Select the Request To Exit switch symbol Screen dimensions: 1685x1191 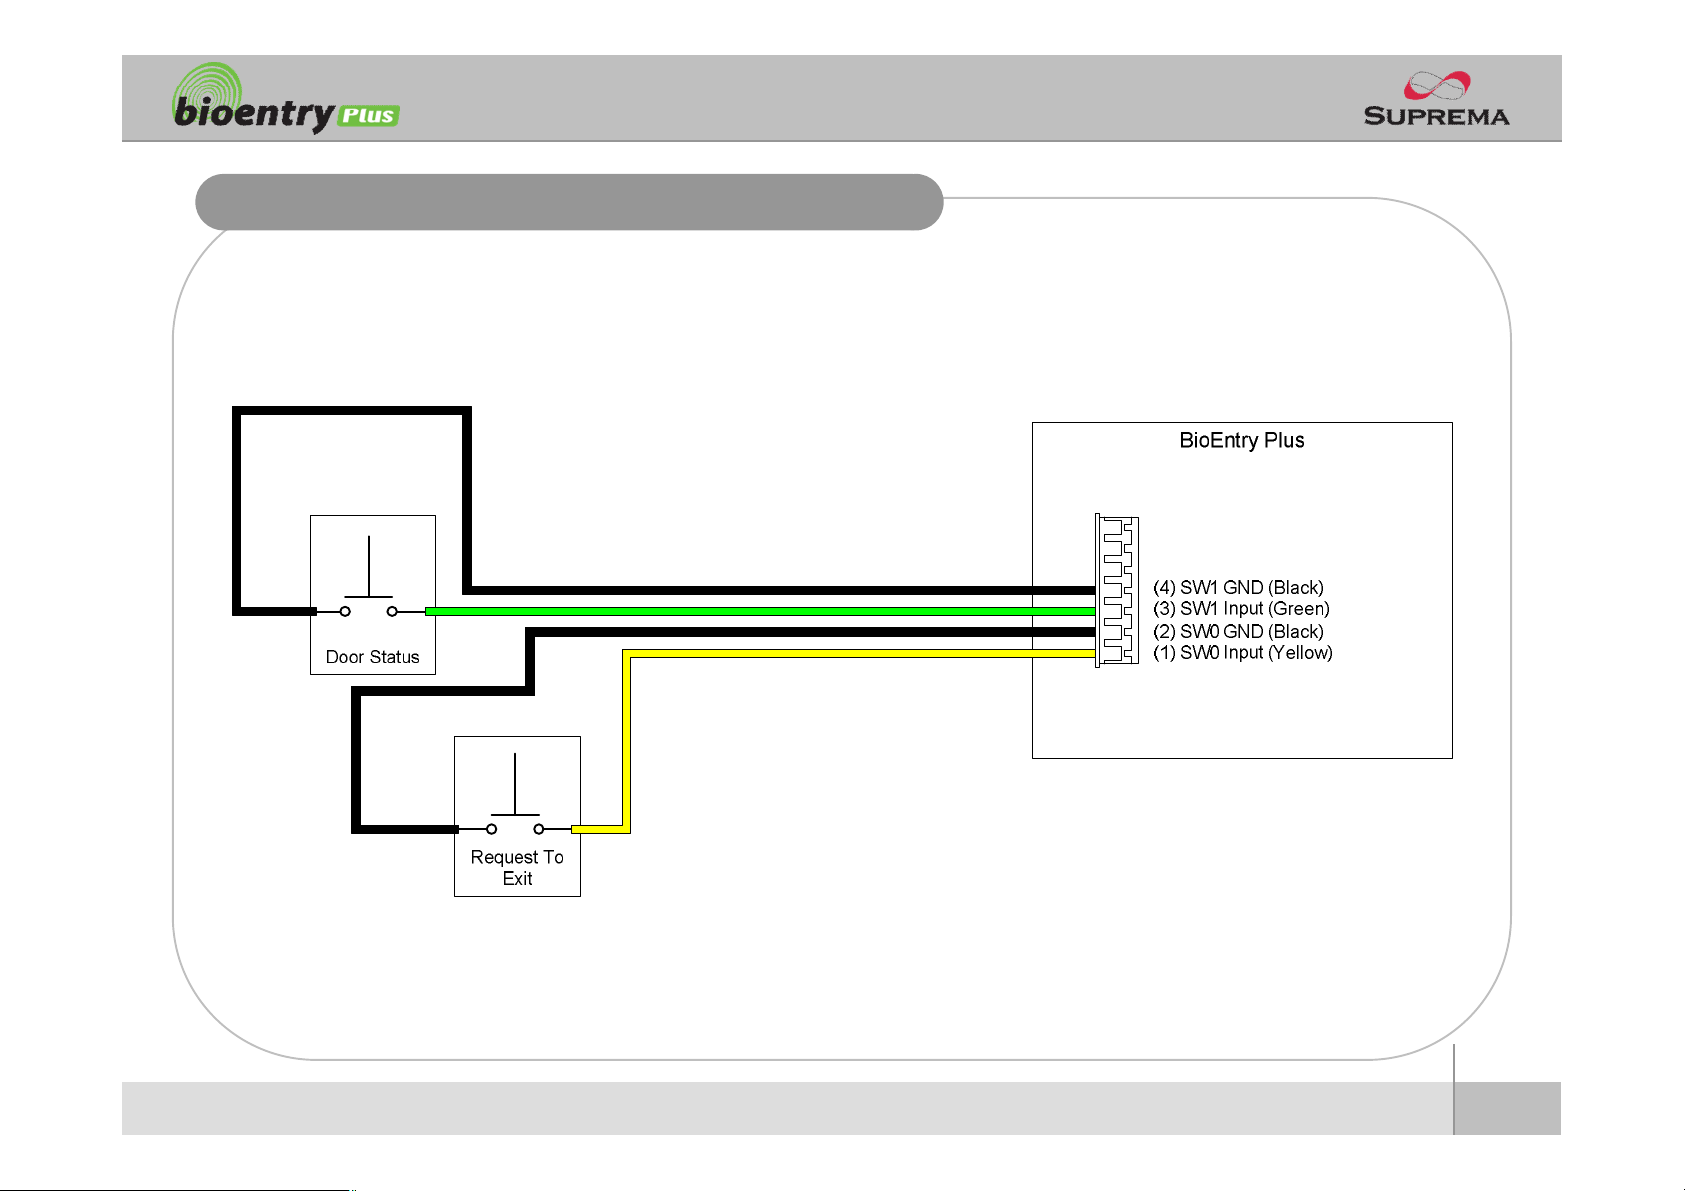coord(515,795)
